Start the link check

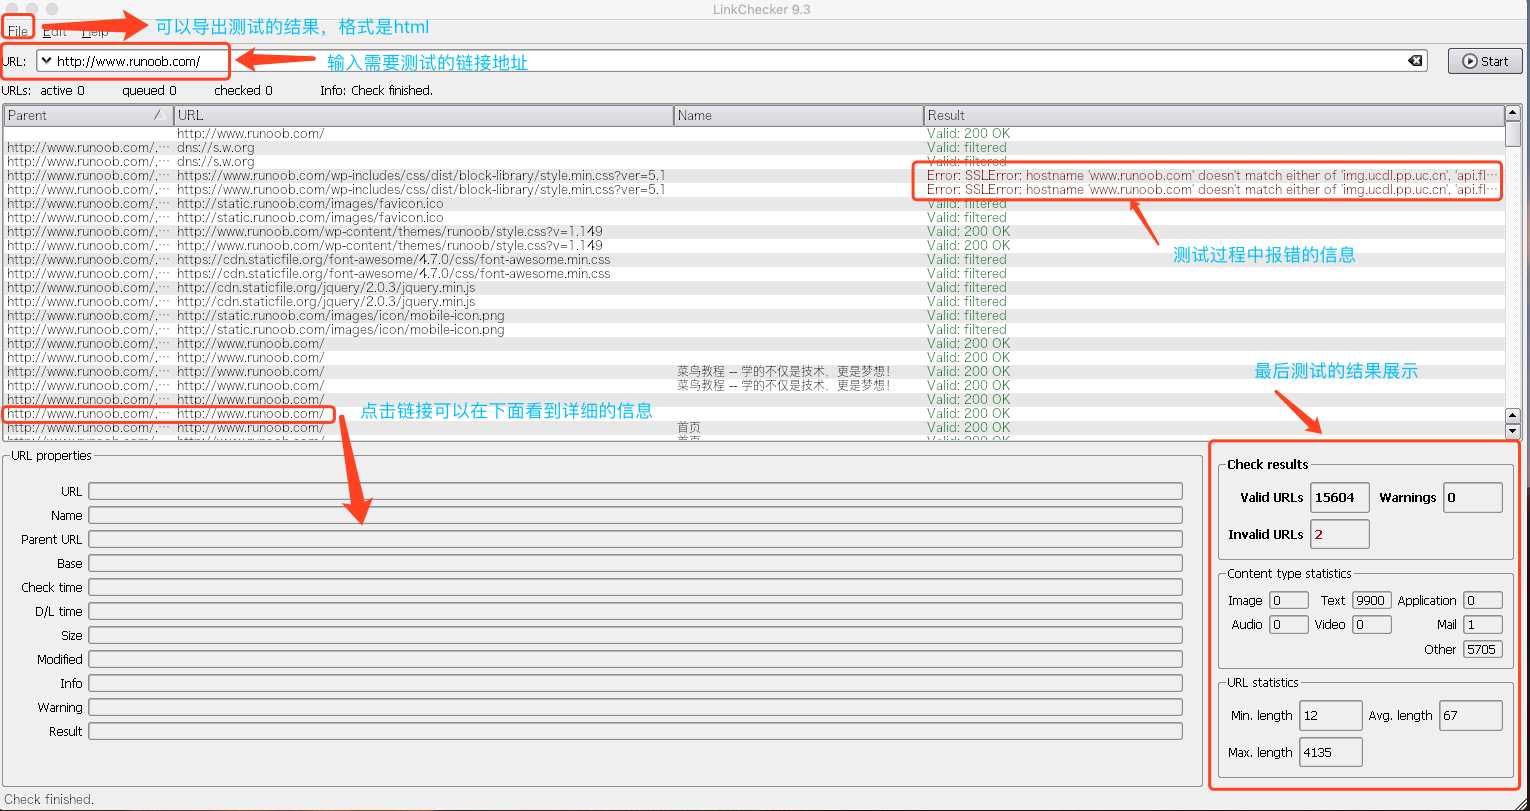1485,61
